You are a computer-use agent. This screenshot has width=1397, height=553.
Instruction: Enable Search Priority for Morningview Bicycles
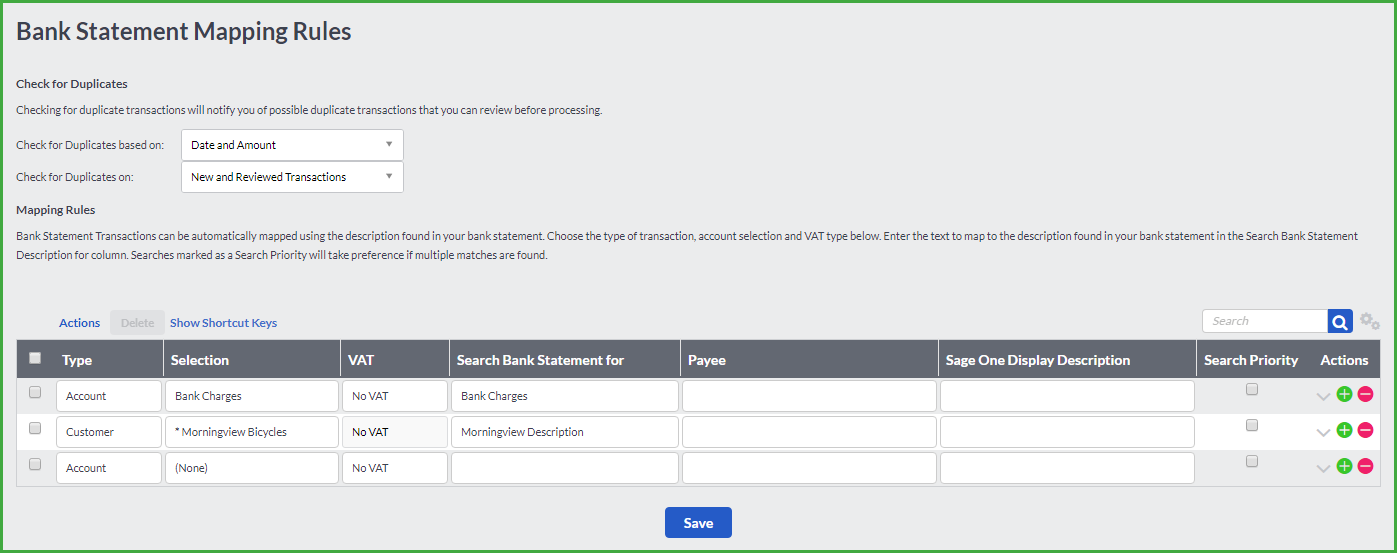click(1252, 425)
